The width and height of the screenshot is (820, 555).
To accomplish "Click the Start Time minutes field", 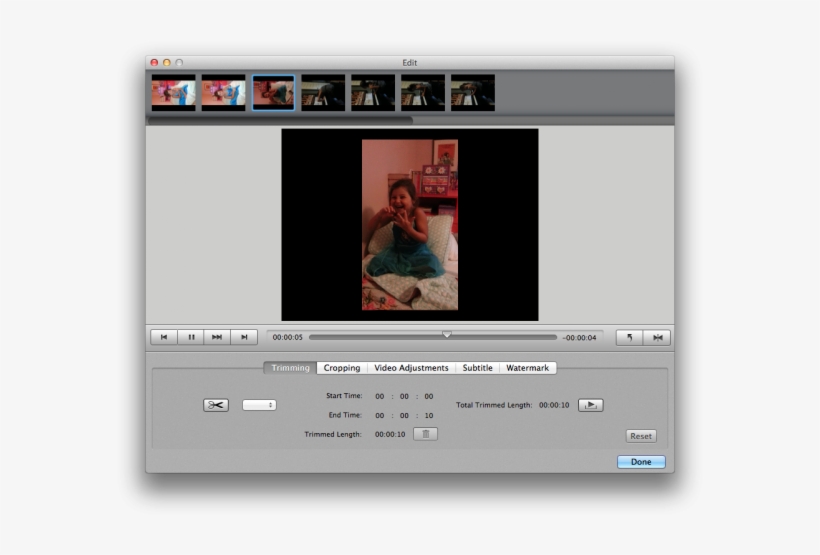I will pos(404,397).
